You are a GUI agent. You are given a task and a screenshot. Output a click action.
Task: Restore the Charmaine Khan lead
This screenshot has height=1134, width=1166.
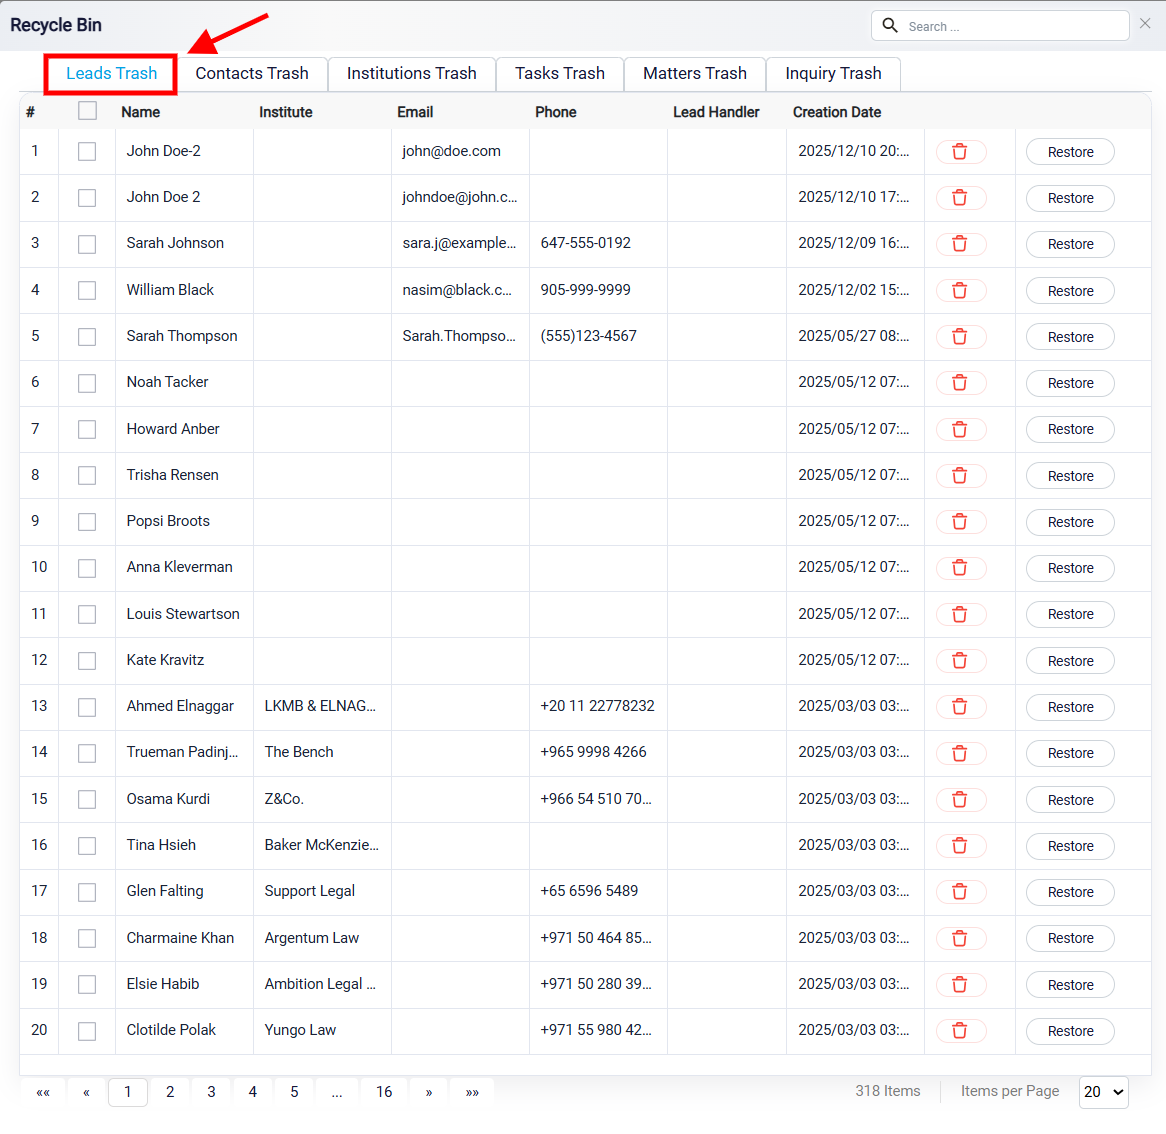pyautogui.click(x=1070, y=938)
